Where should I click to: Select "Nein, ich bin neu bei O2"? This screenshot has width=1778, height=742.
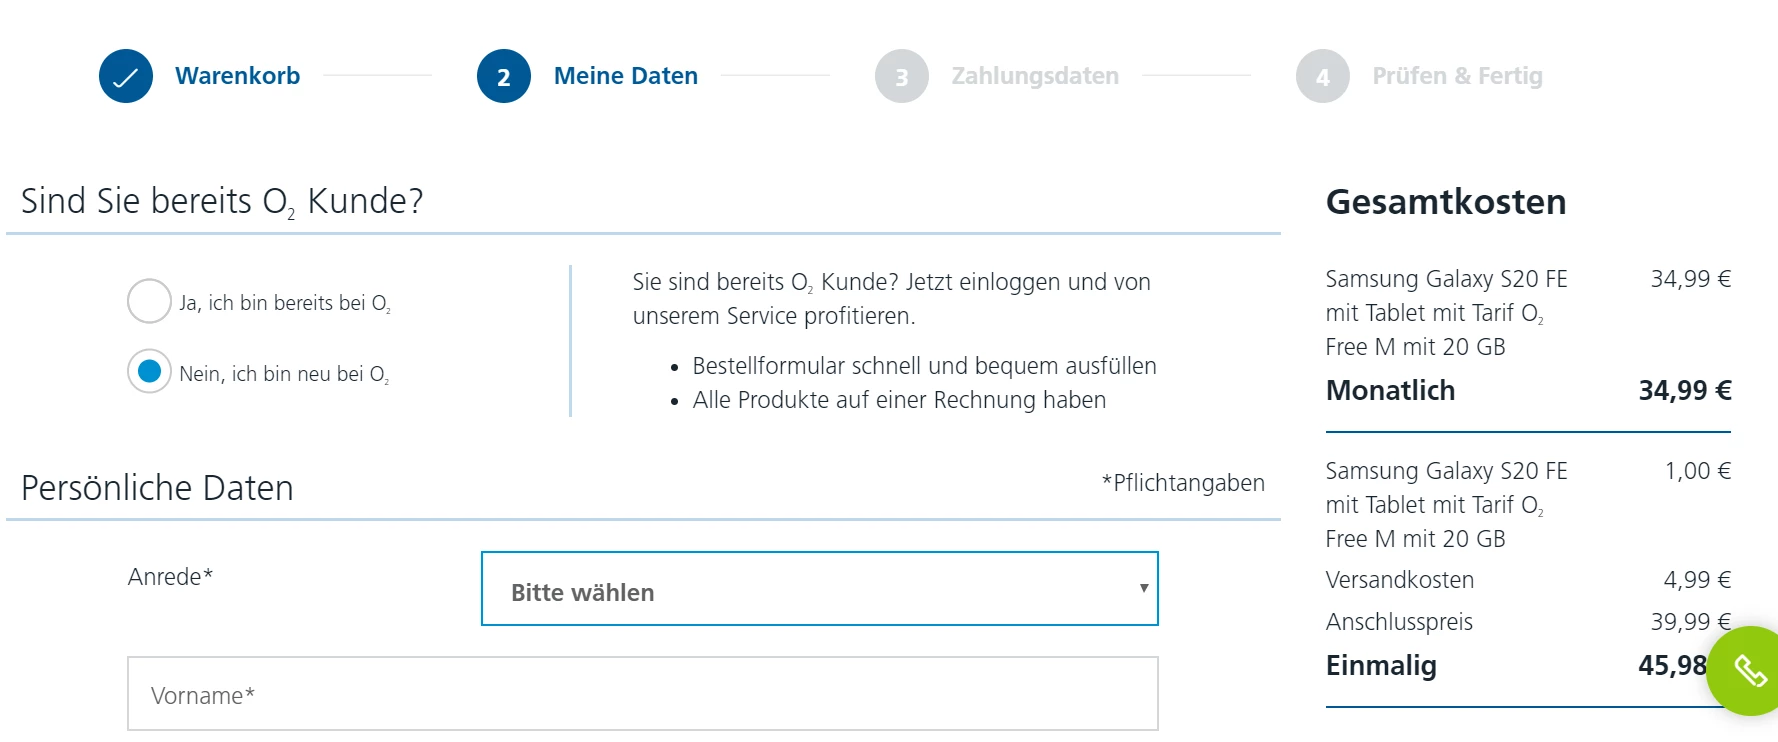pyautogui.click(x=149, y=372)
